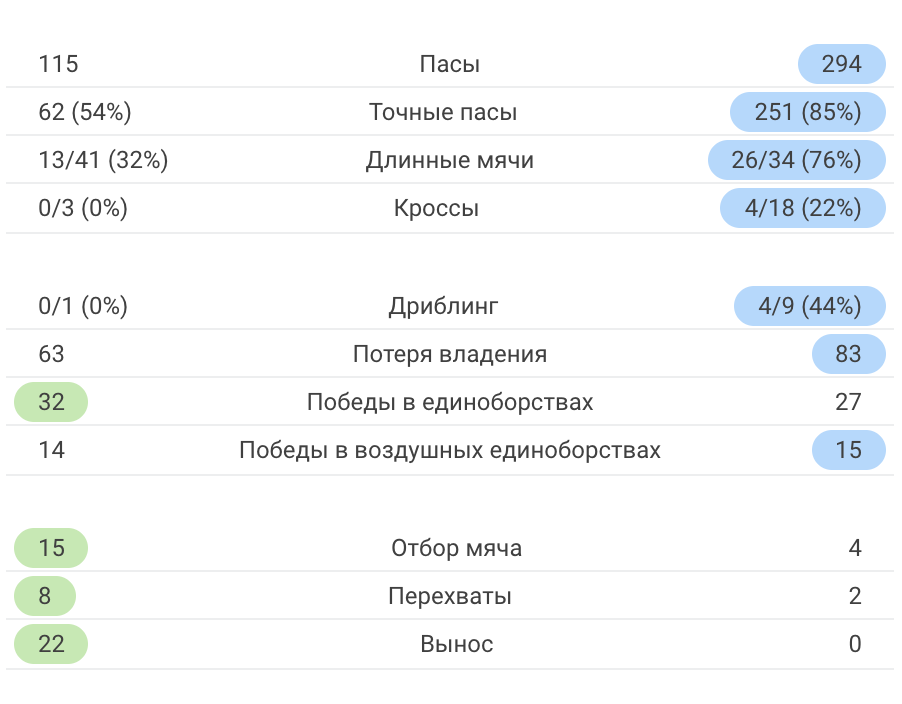This screenshot has height=704, width=902.
Task: Select the Длинные мячи label
Action: [450, 160]
